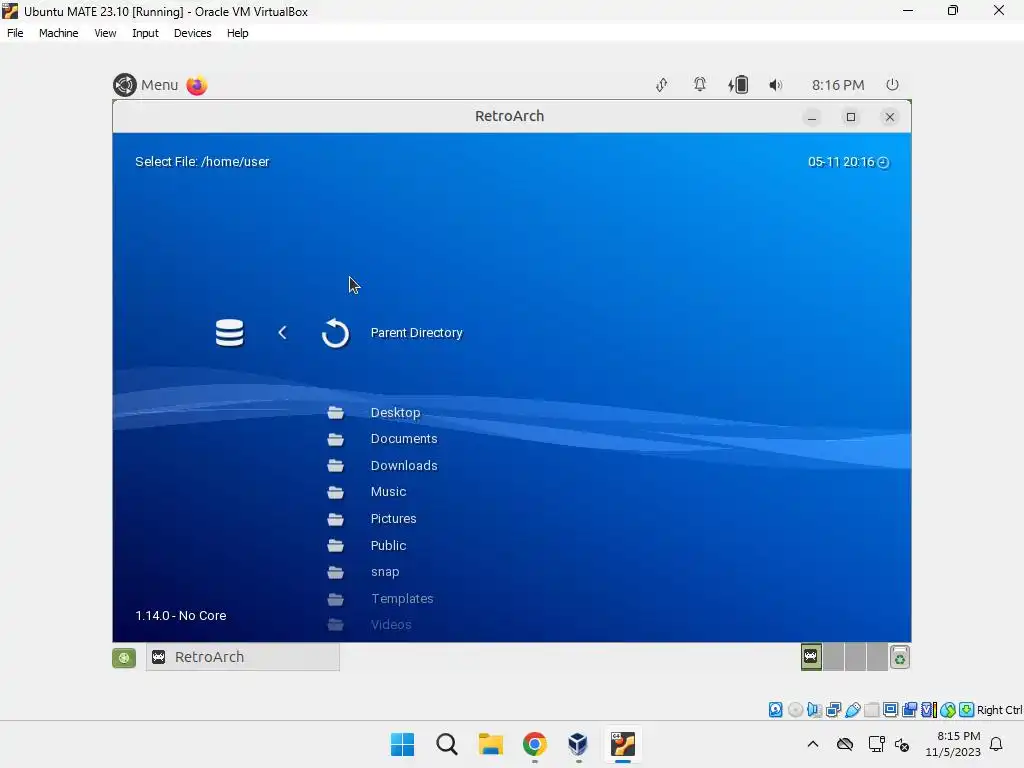Image resolution: width=1024 pixels, height=768 pixels.
Task: Open Windows notification bell
Action: pos(997,744)
